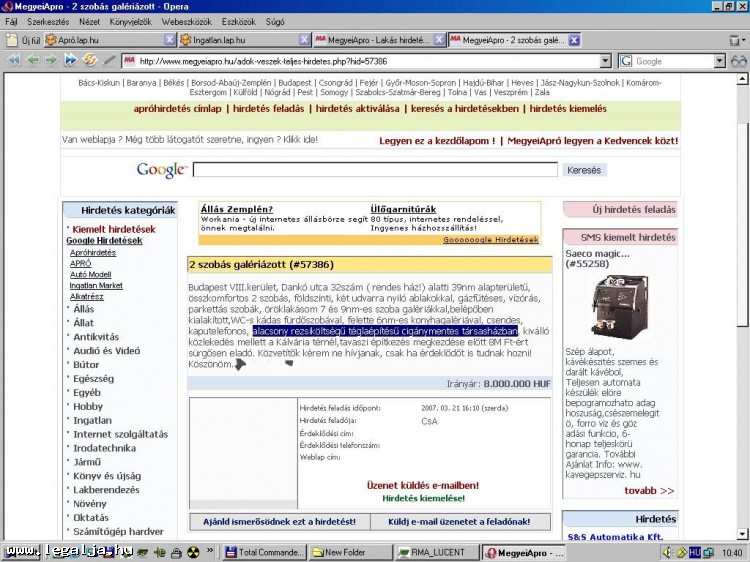This screenshot has width=750, height=562.
Task: Open Total Commander from the taskbar
Action: point(264,552)
